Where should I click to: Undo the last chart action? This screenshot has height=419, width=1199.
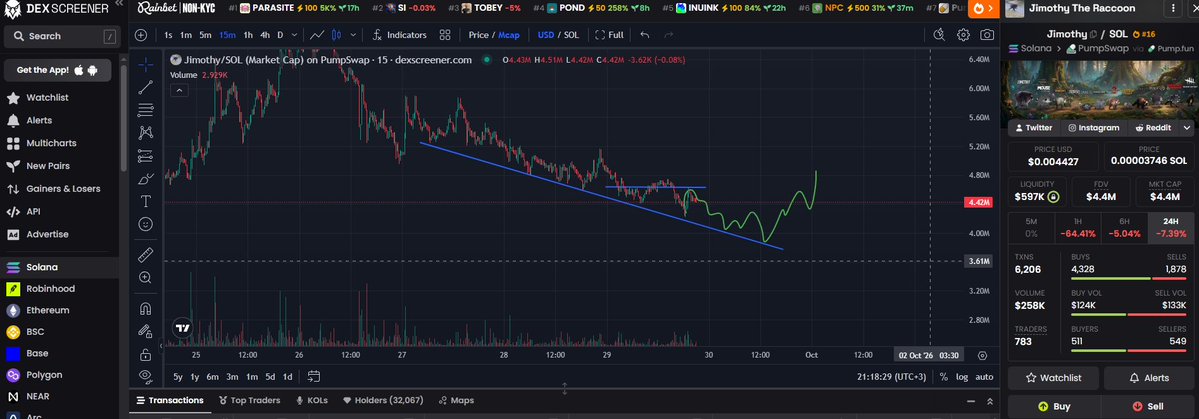tap(645, 35)
